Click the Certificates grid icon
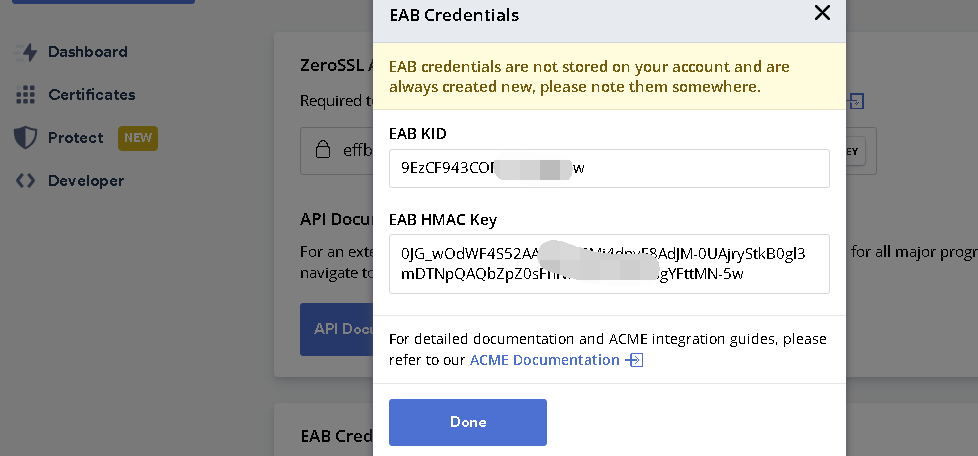 26,95
